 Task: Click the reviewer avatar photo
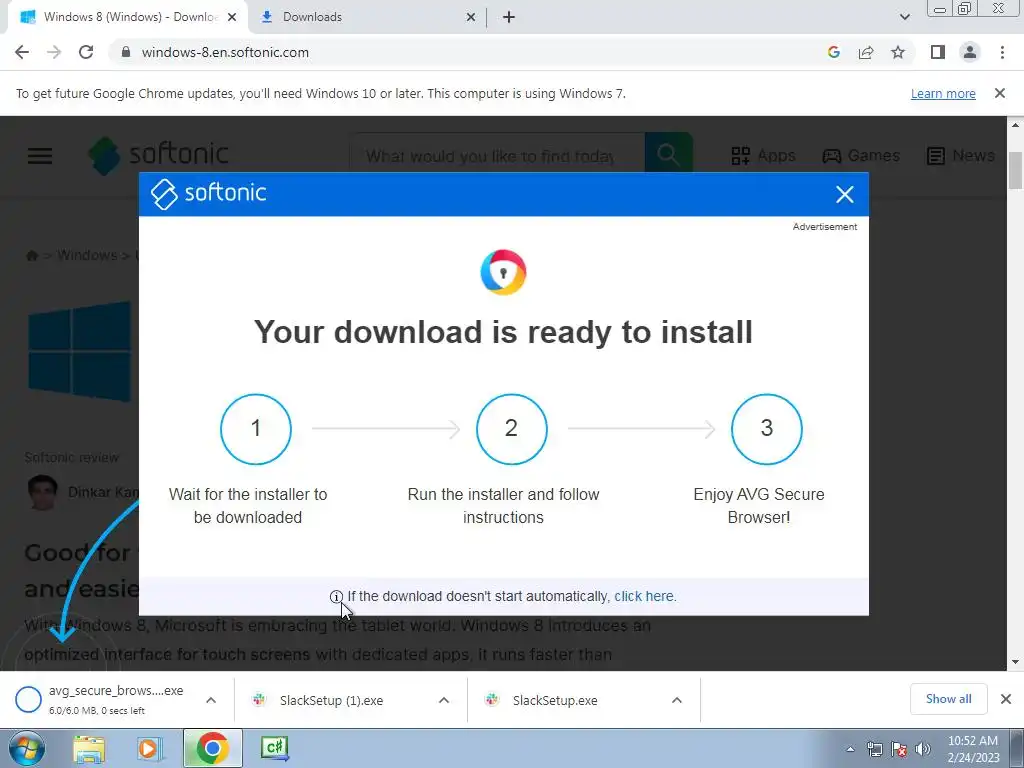tap(43, 492)
